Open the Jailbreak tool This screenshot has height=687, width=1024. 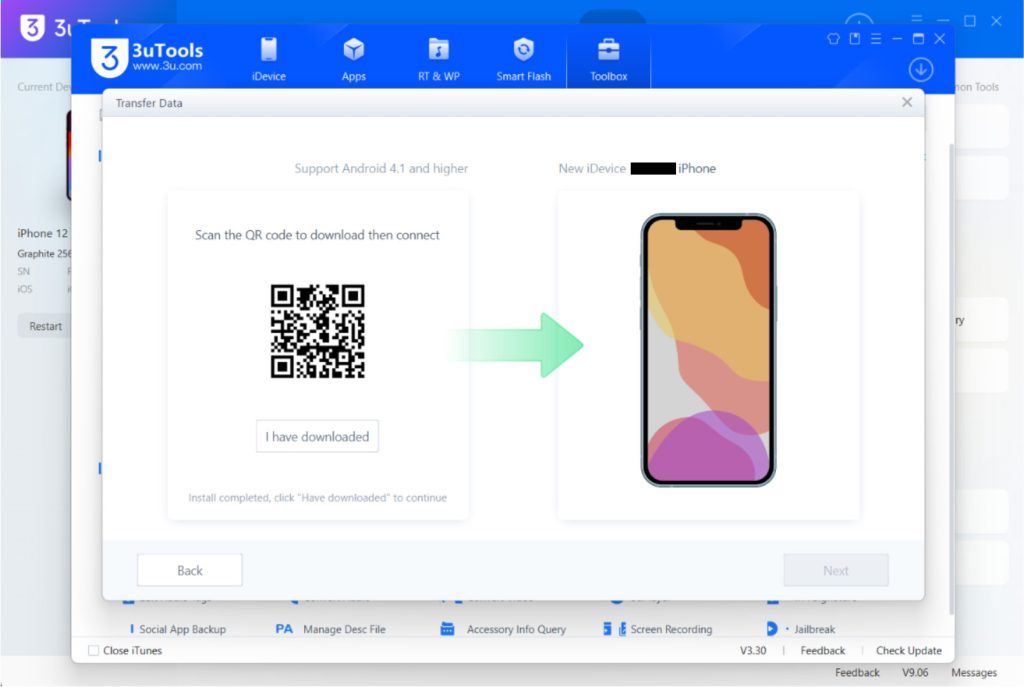coord(801,629)
